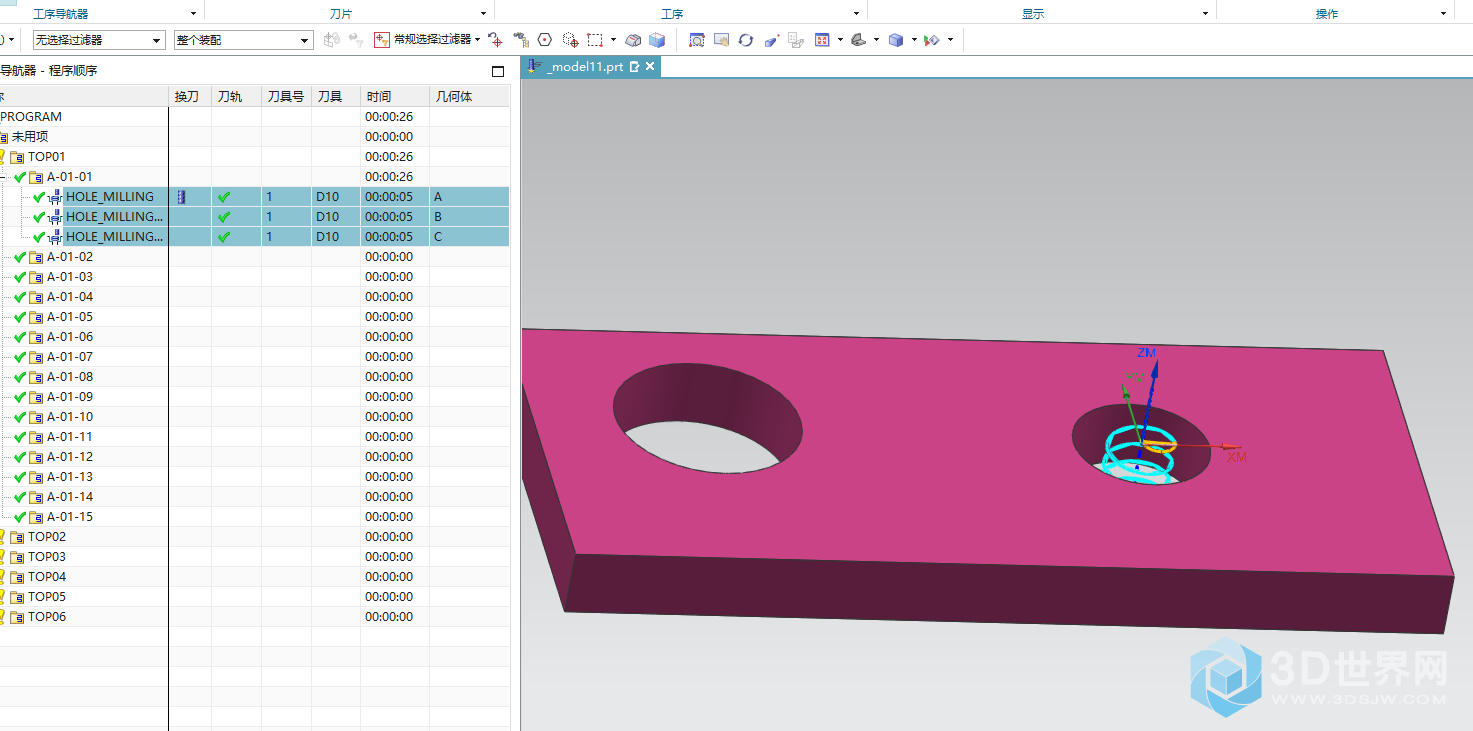Expand the 显示 ribbon group arrow

[1206, 14]
